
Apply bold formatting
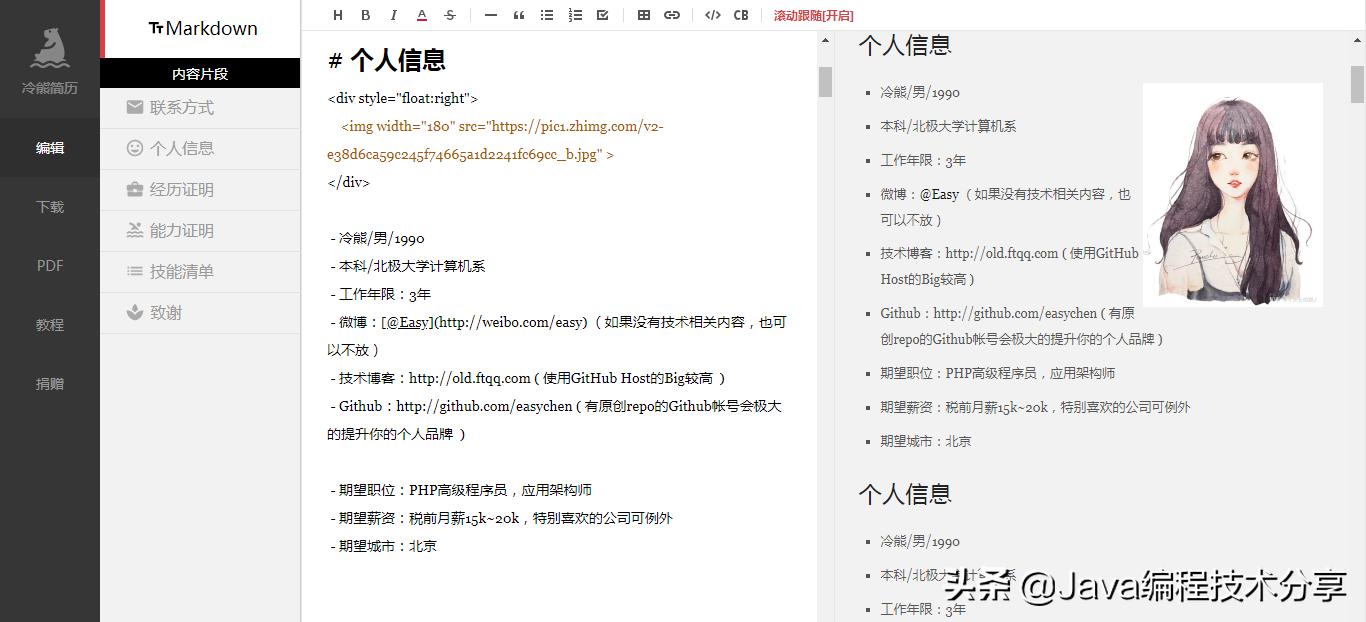click(x=365, y=15)
